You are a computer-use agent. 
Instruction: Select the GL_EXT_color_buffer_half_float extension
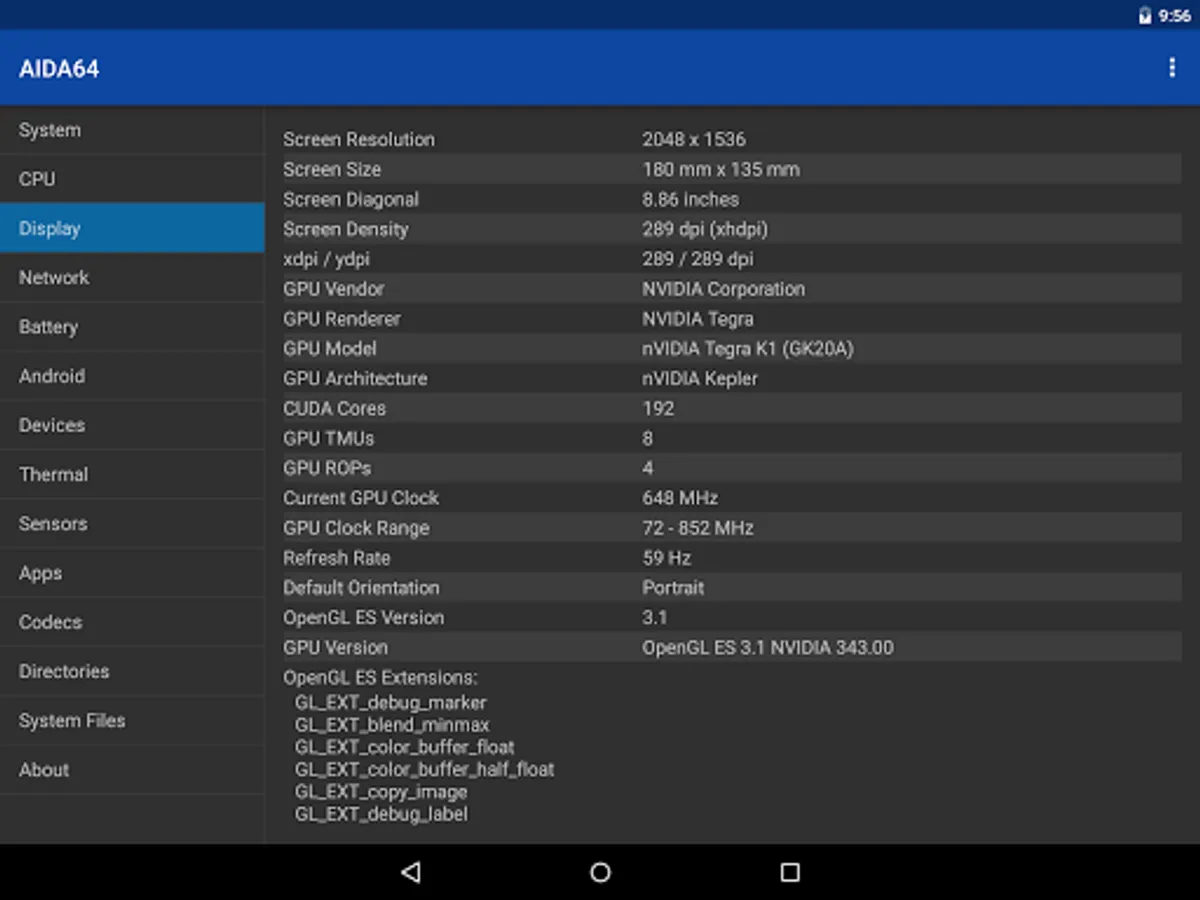click(425, 770)
